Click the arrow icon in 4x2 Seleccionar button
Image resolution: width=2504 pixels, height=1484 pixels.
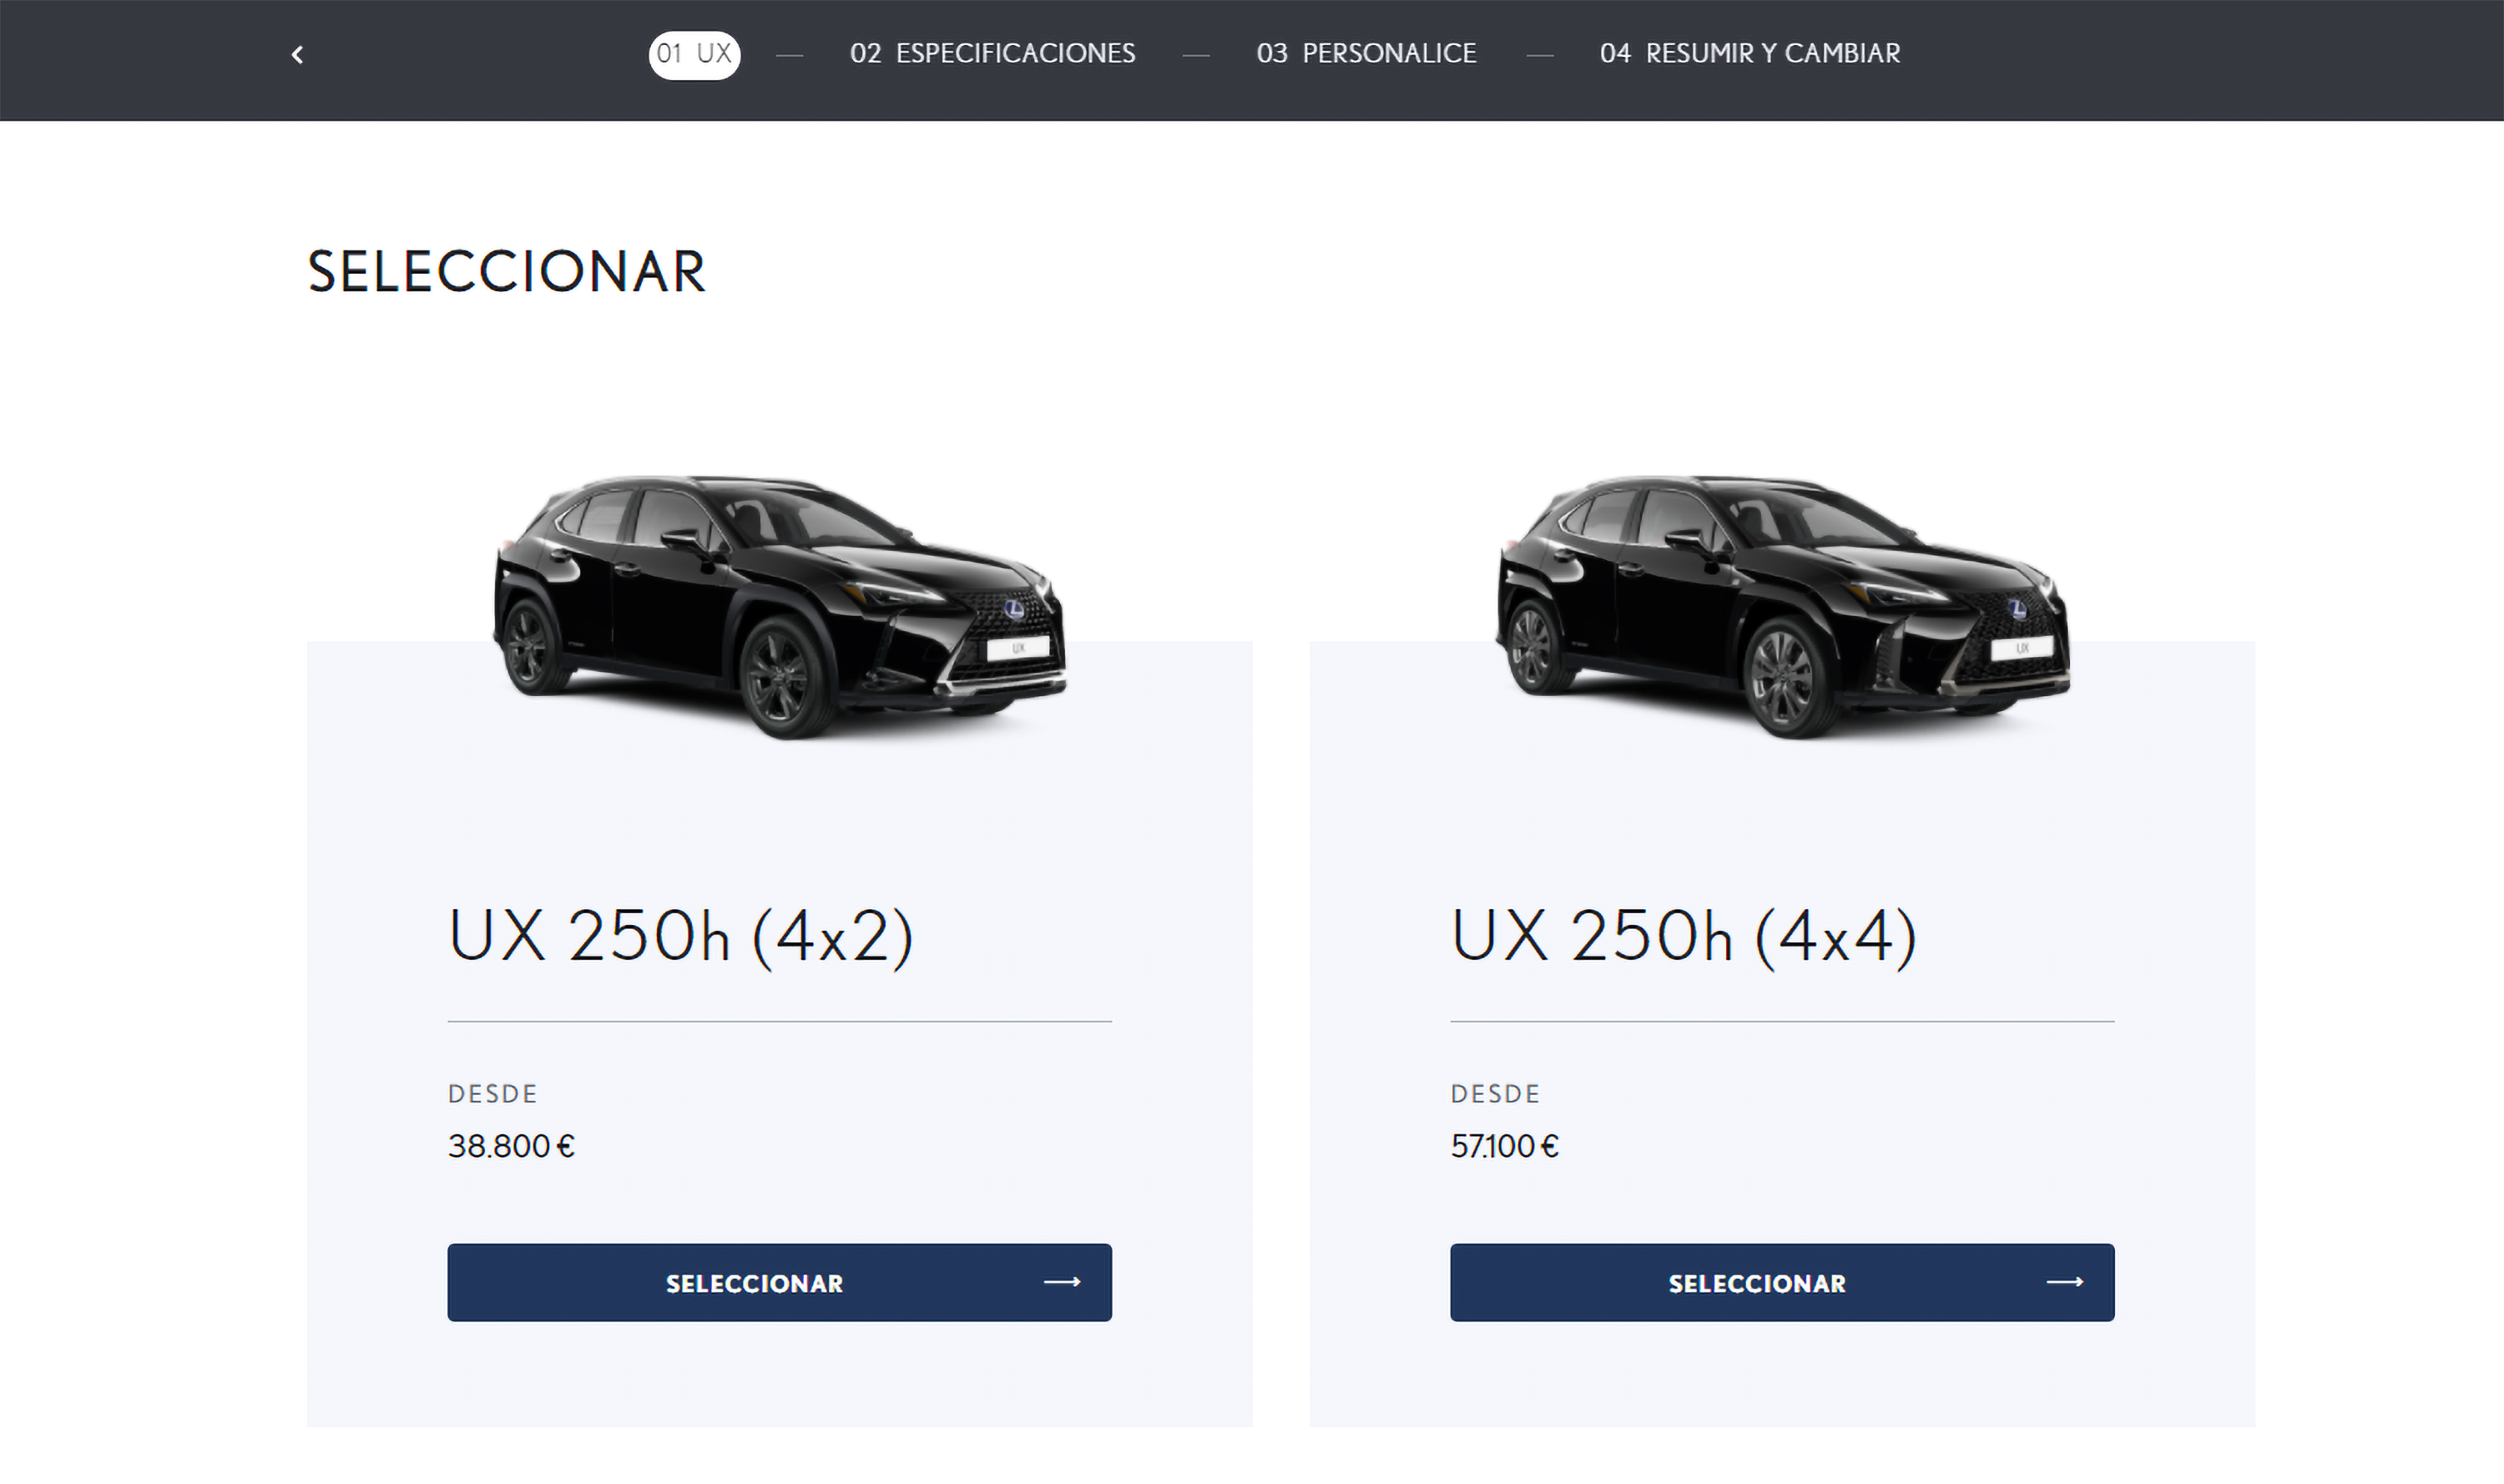[1062, 1282]
